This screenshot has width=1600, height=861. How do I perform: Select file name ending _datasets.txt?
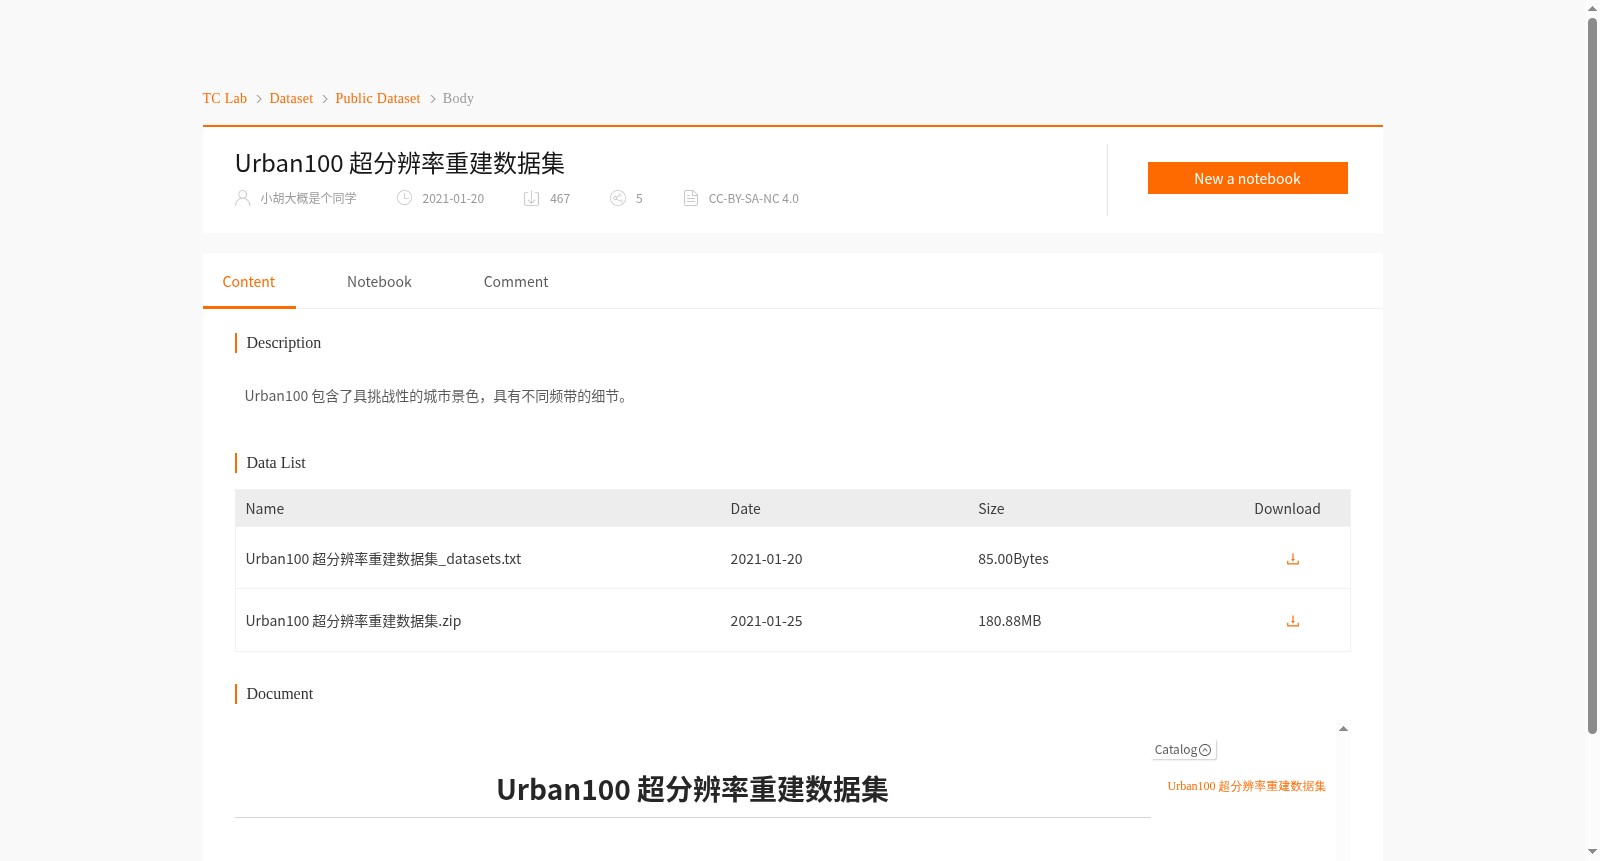click(x=383, y=559)
